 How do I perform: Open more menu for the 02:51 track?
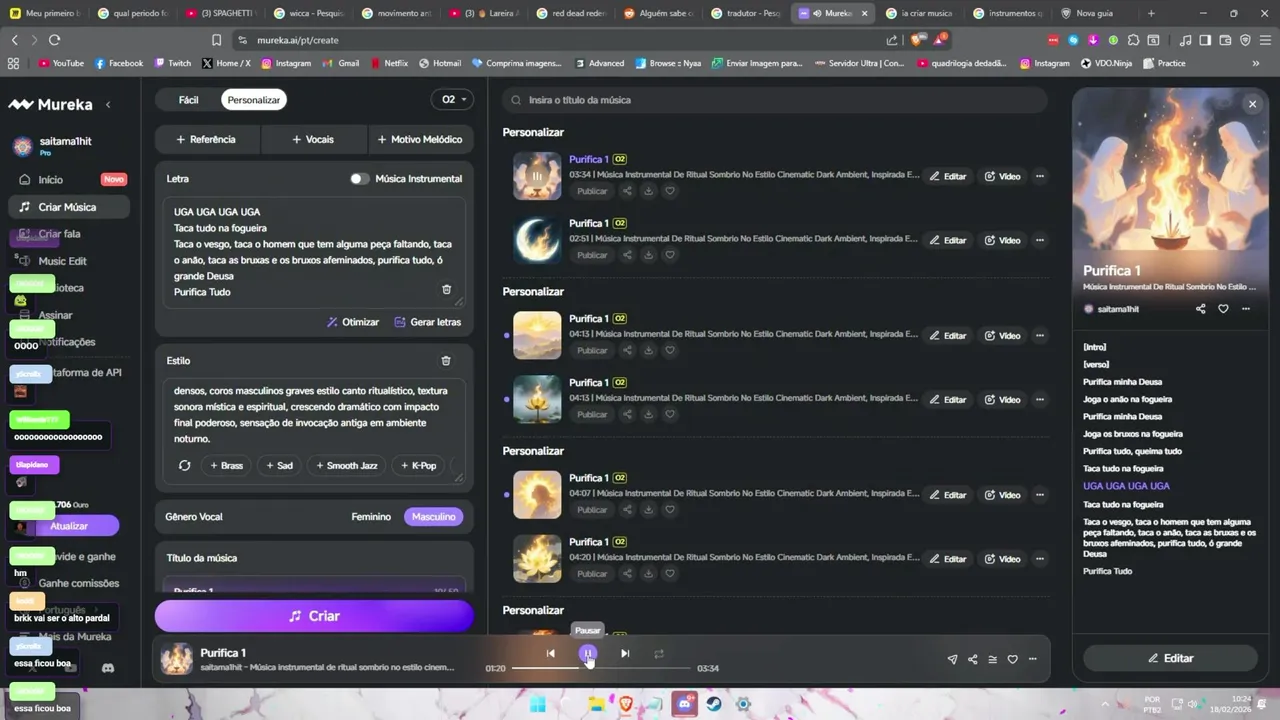[1040, 240]
